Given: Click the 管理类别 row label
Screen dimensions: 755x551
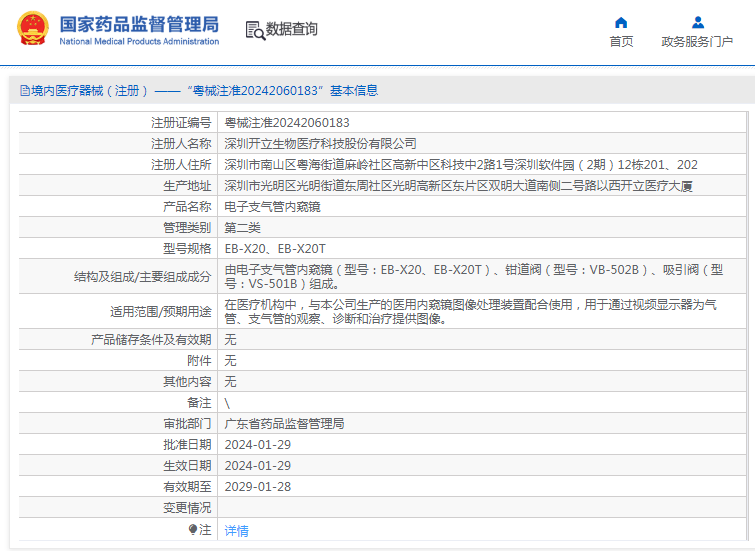Looking at the screenshot, I should coord(187,228).
